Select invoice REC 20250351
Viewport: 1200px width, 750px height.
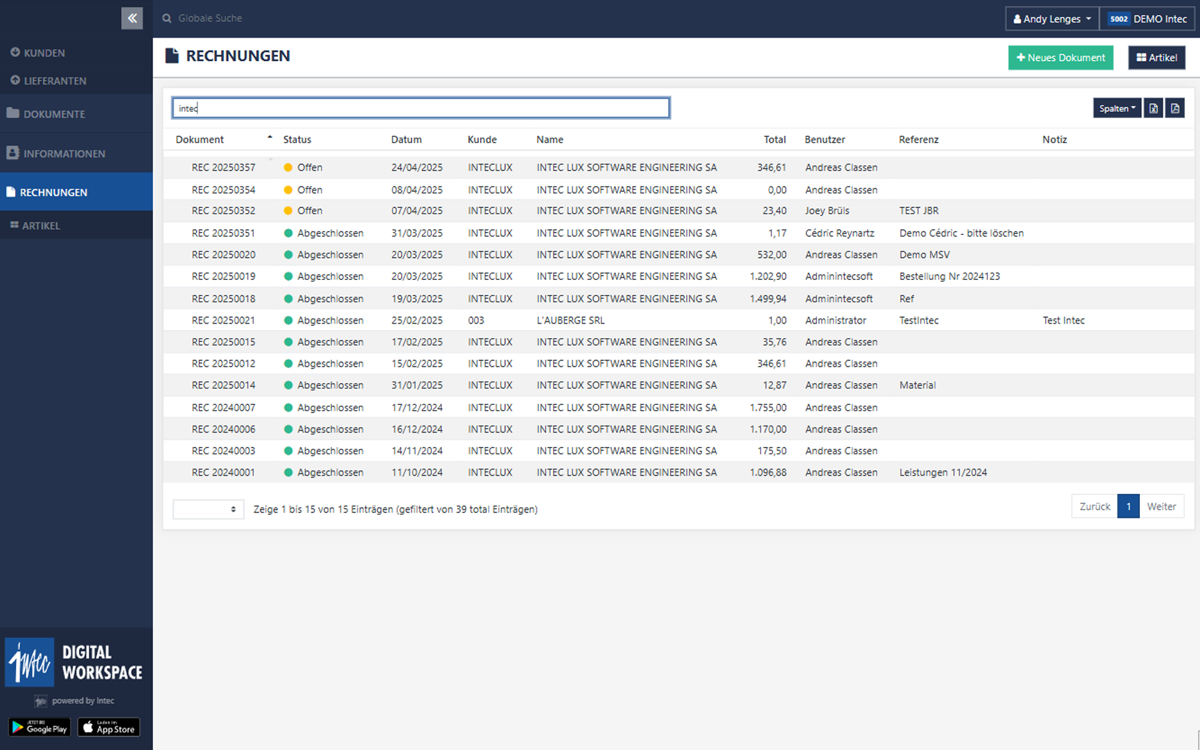click(x=224, y=233)
